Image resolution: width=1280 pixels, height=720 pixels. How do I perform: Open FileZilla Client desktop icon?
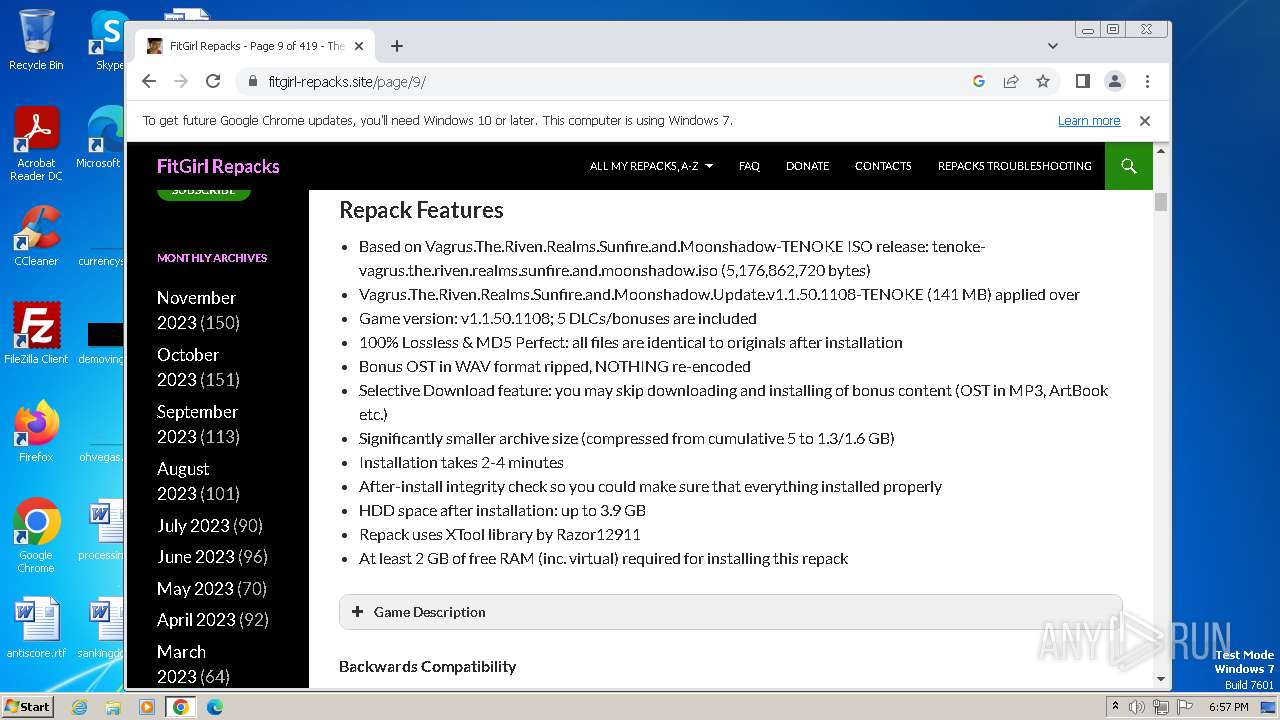36,333
